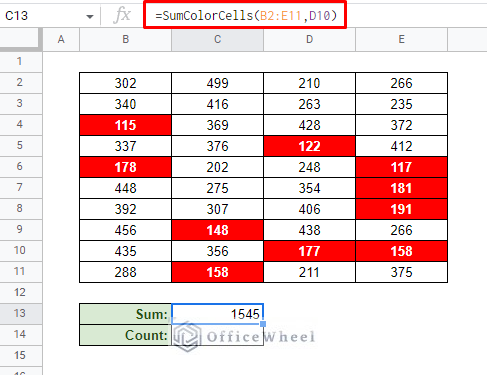The height and width of the screenshot is (375, 487).
Task: Click red cell containing 115
Action: 125,125
